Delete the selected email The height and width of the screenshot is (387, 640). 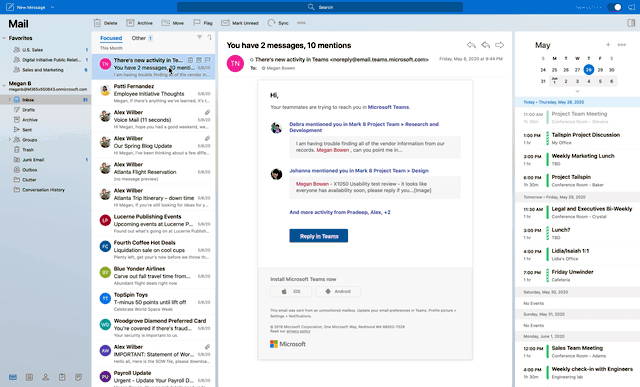[x=105, y=23]
